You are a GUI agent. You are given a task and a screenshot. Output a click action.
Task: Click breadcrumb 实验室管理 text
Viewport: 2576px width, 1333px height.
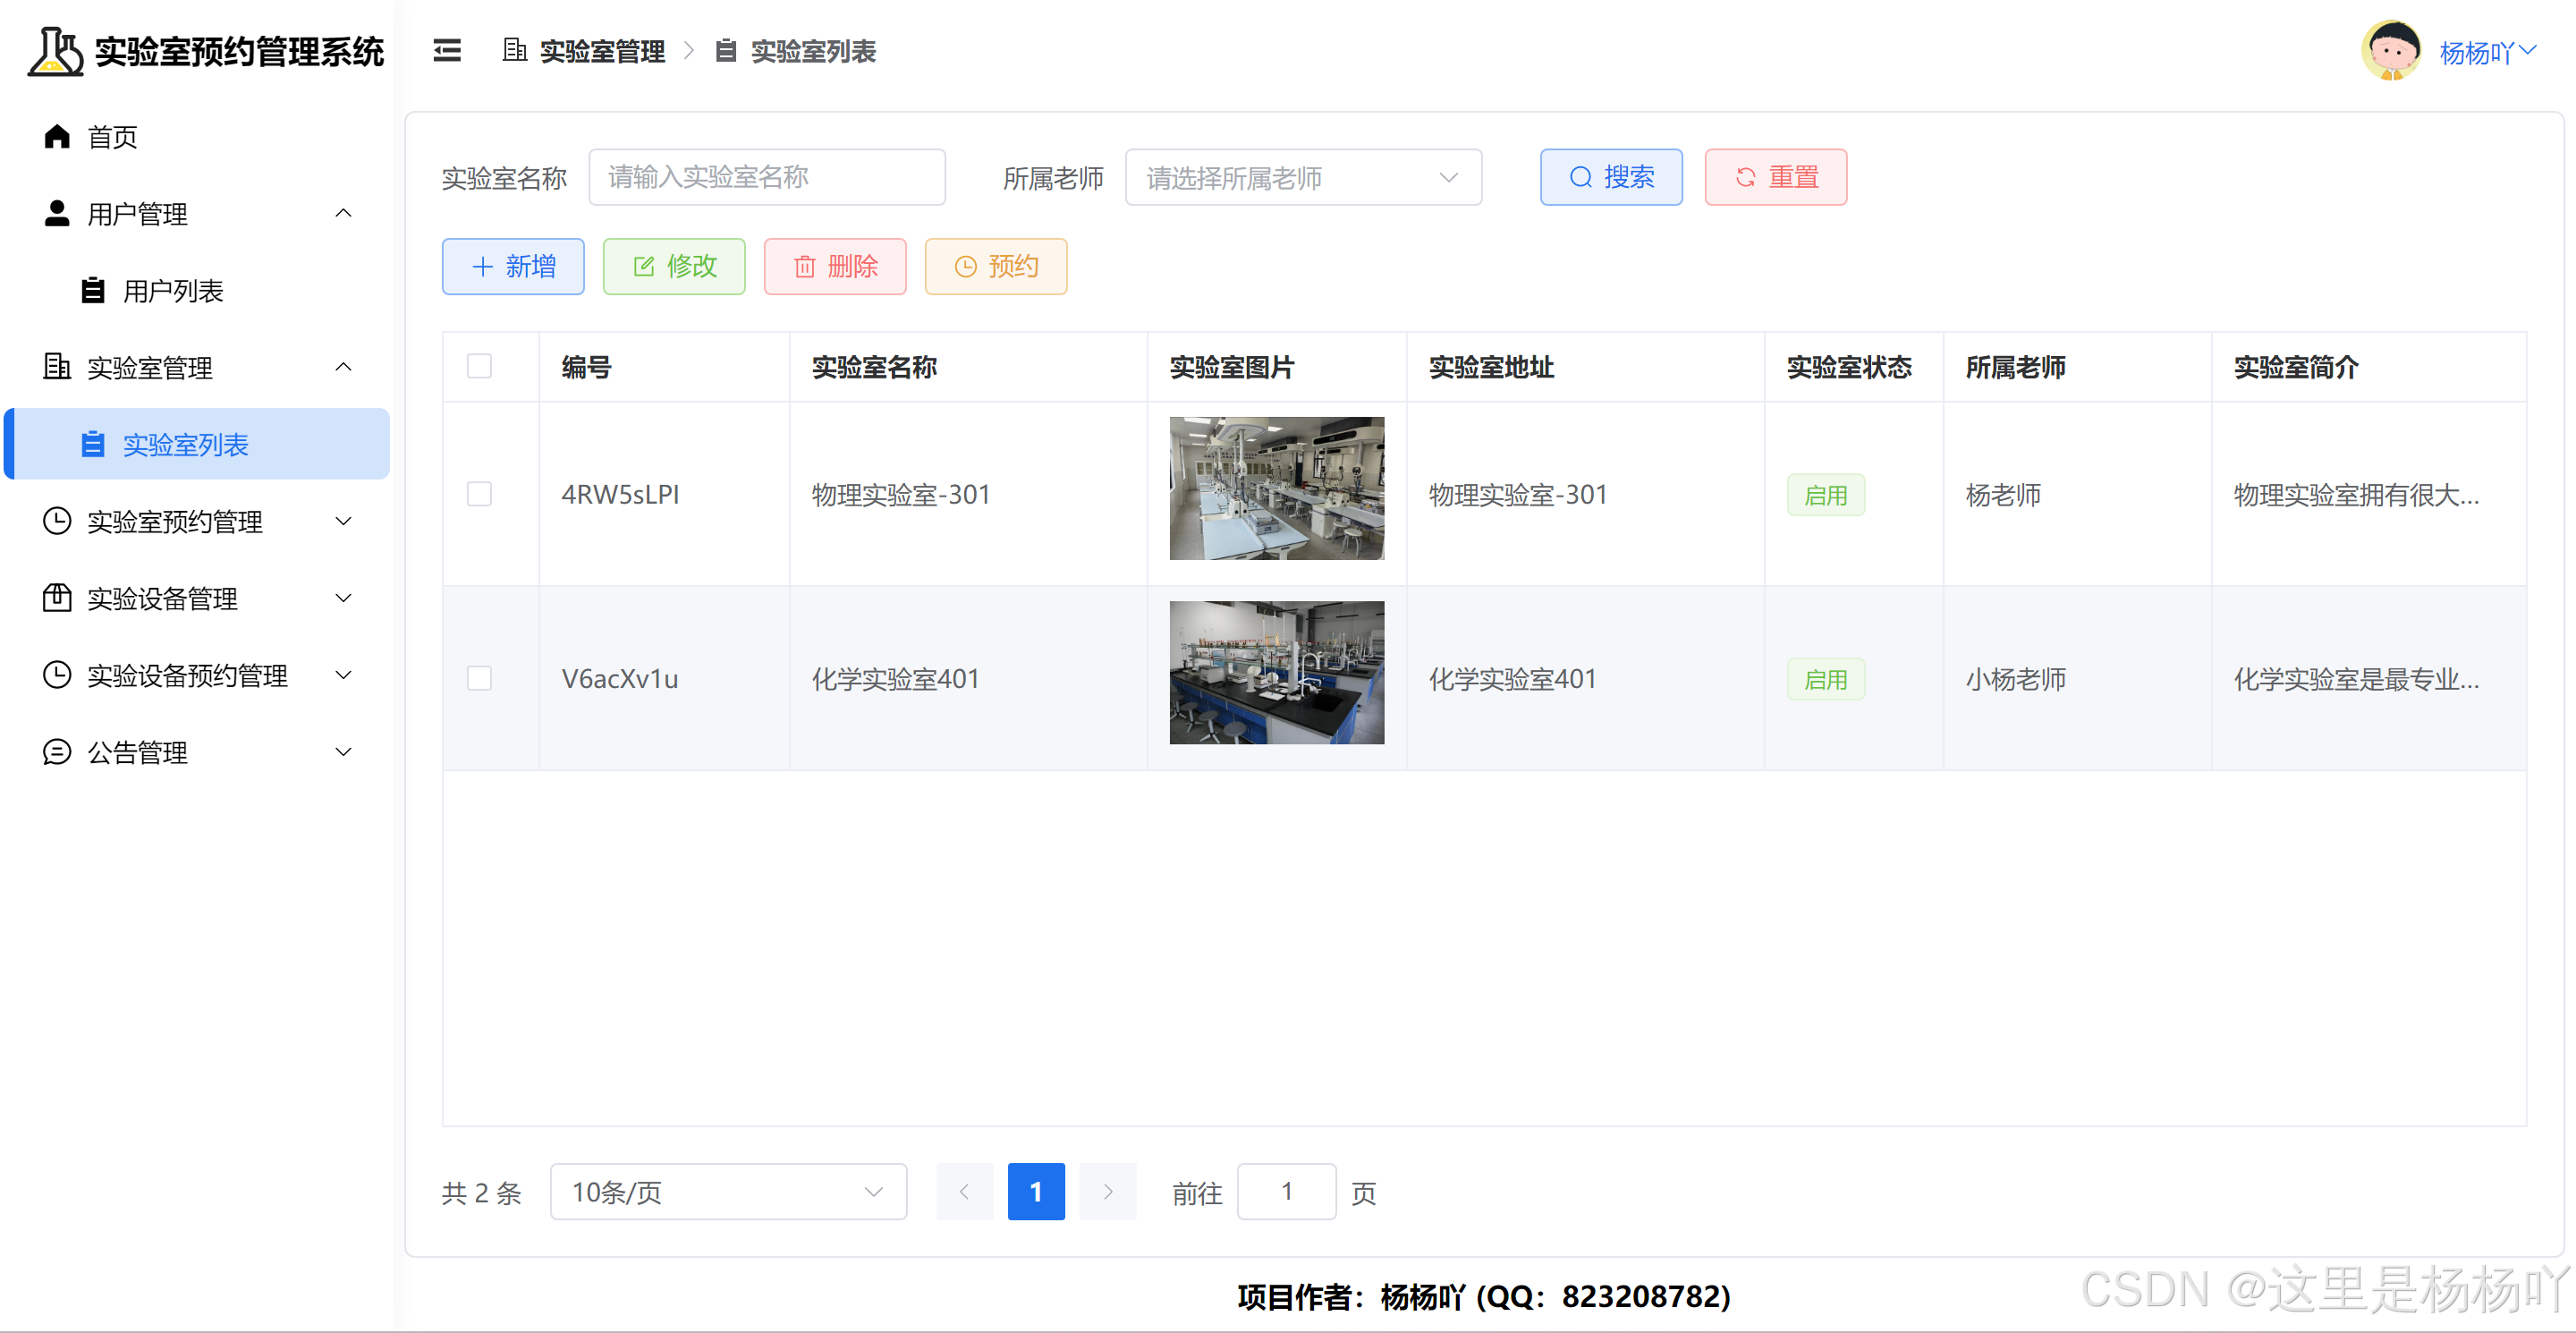(x=602, y=51)
